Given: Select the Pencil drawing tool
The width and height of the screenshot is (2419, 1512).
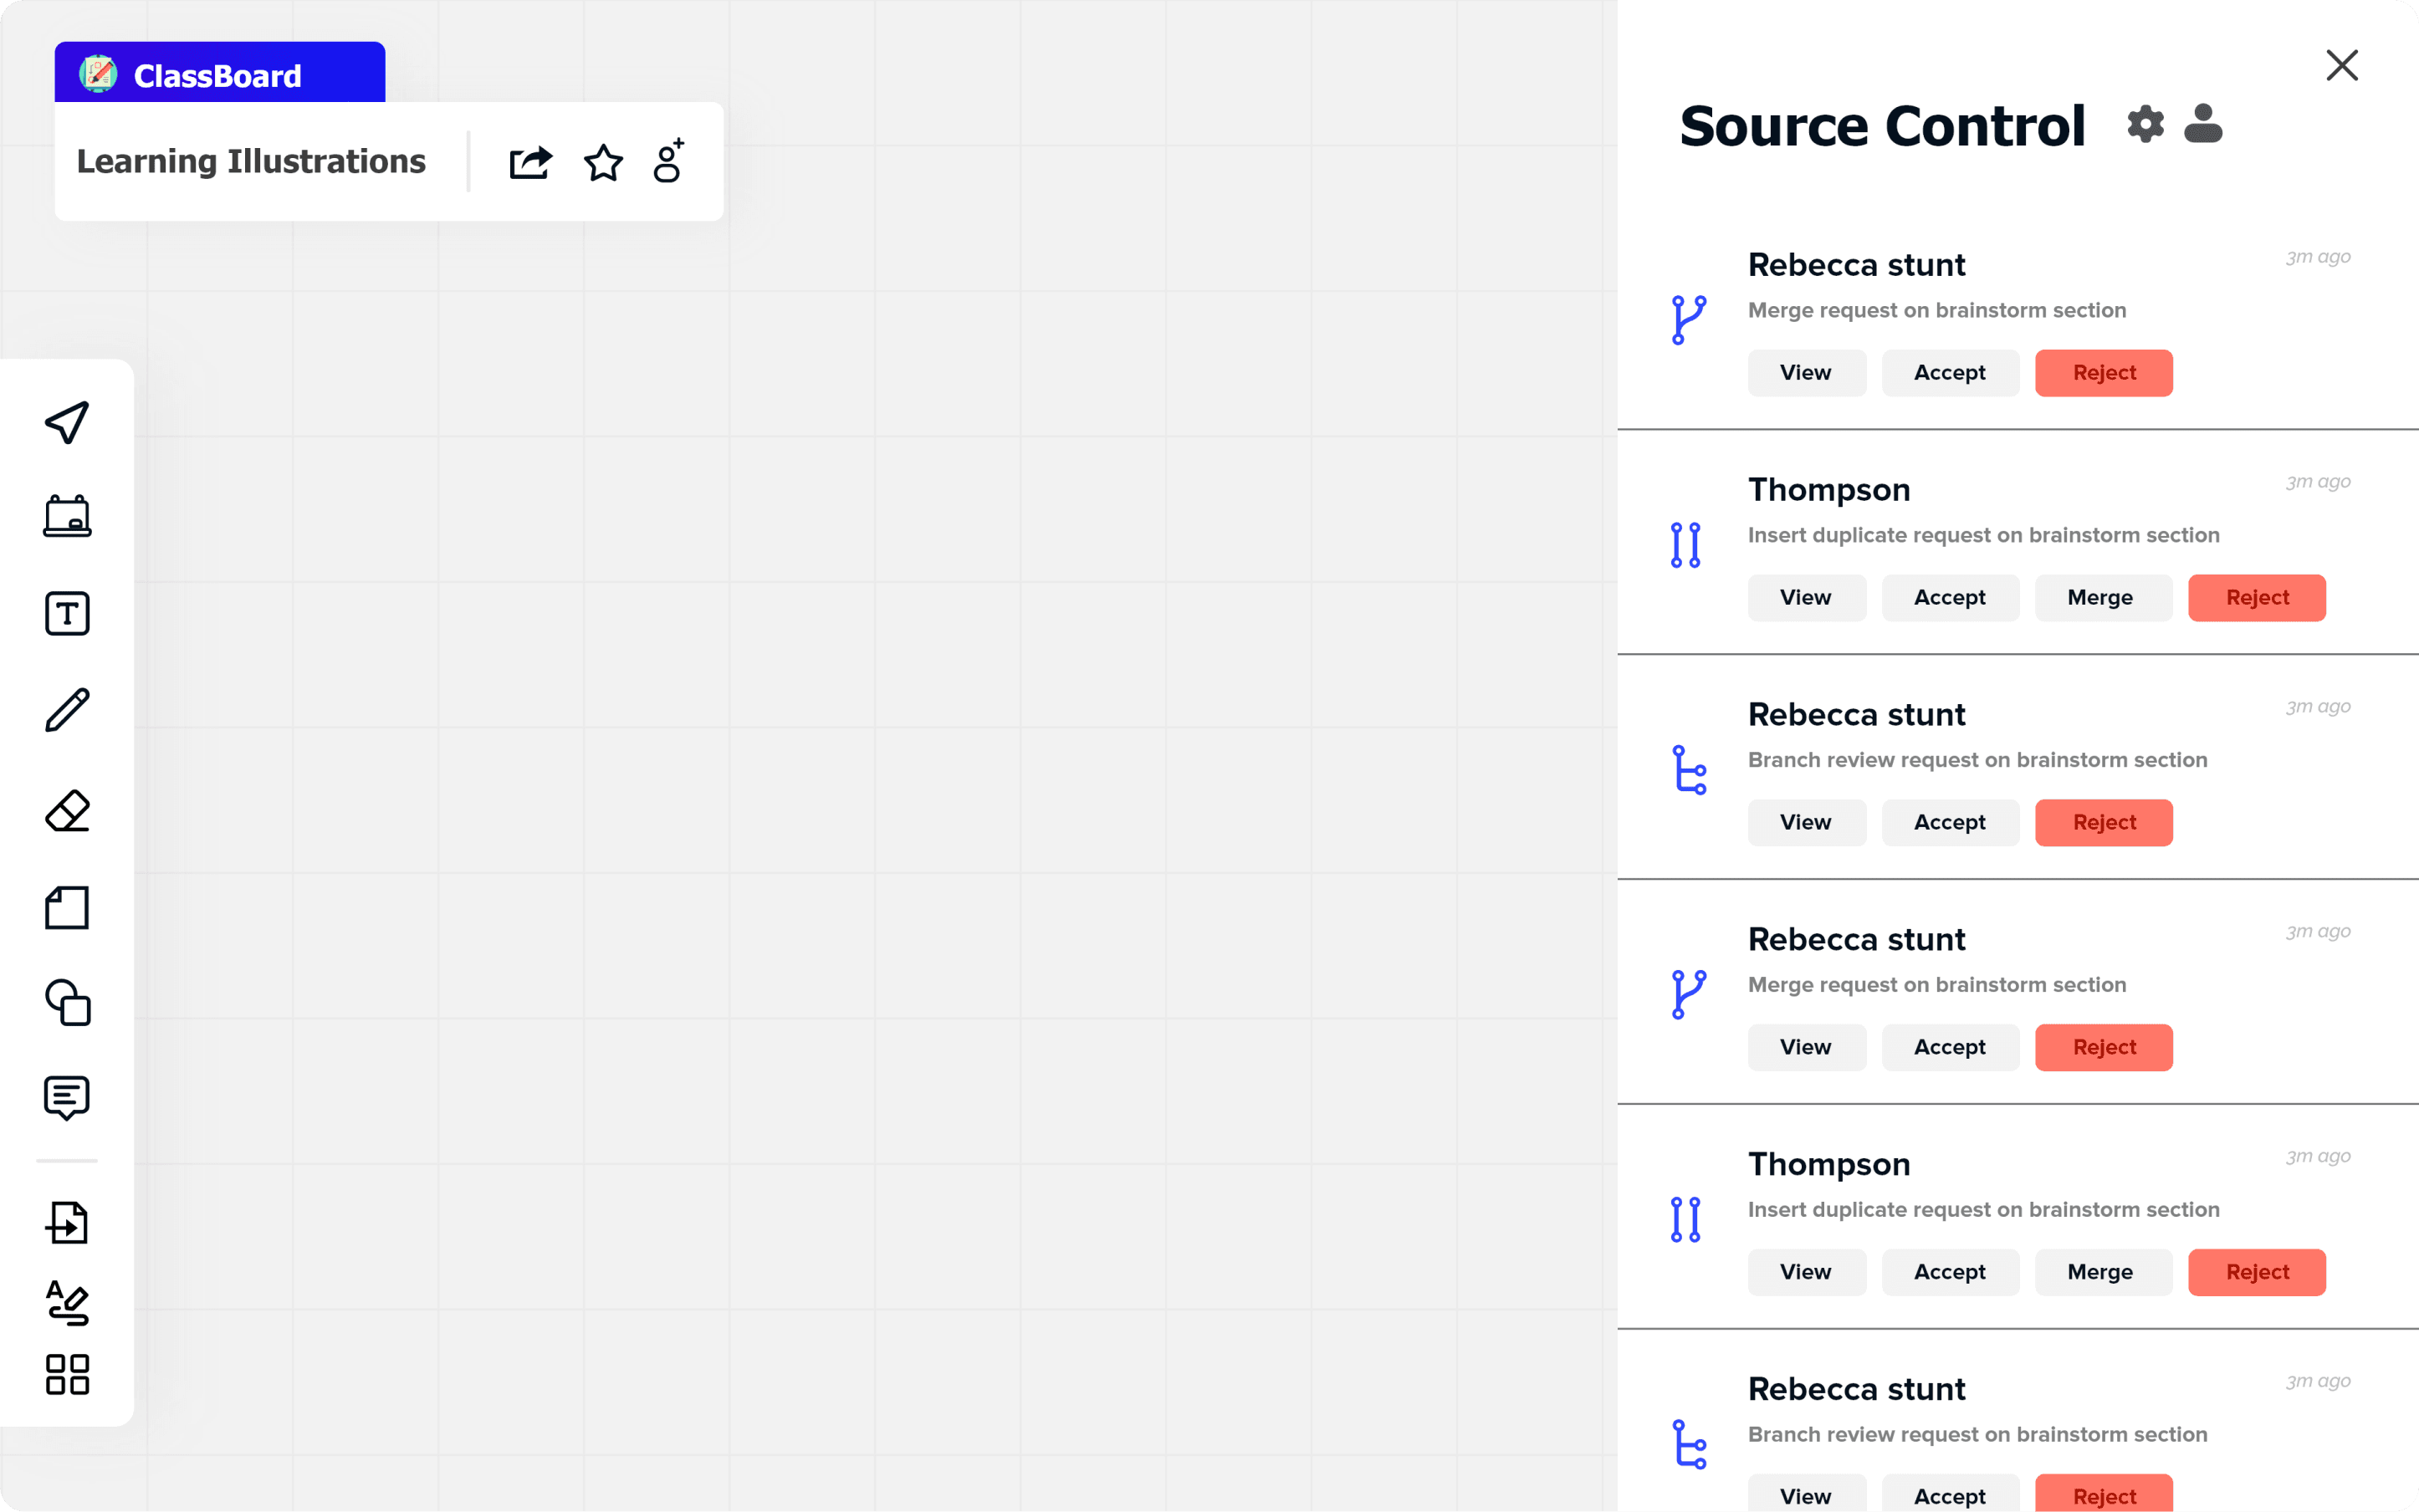Looking at the screenshot, I should click(x=67, y=710).
